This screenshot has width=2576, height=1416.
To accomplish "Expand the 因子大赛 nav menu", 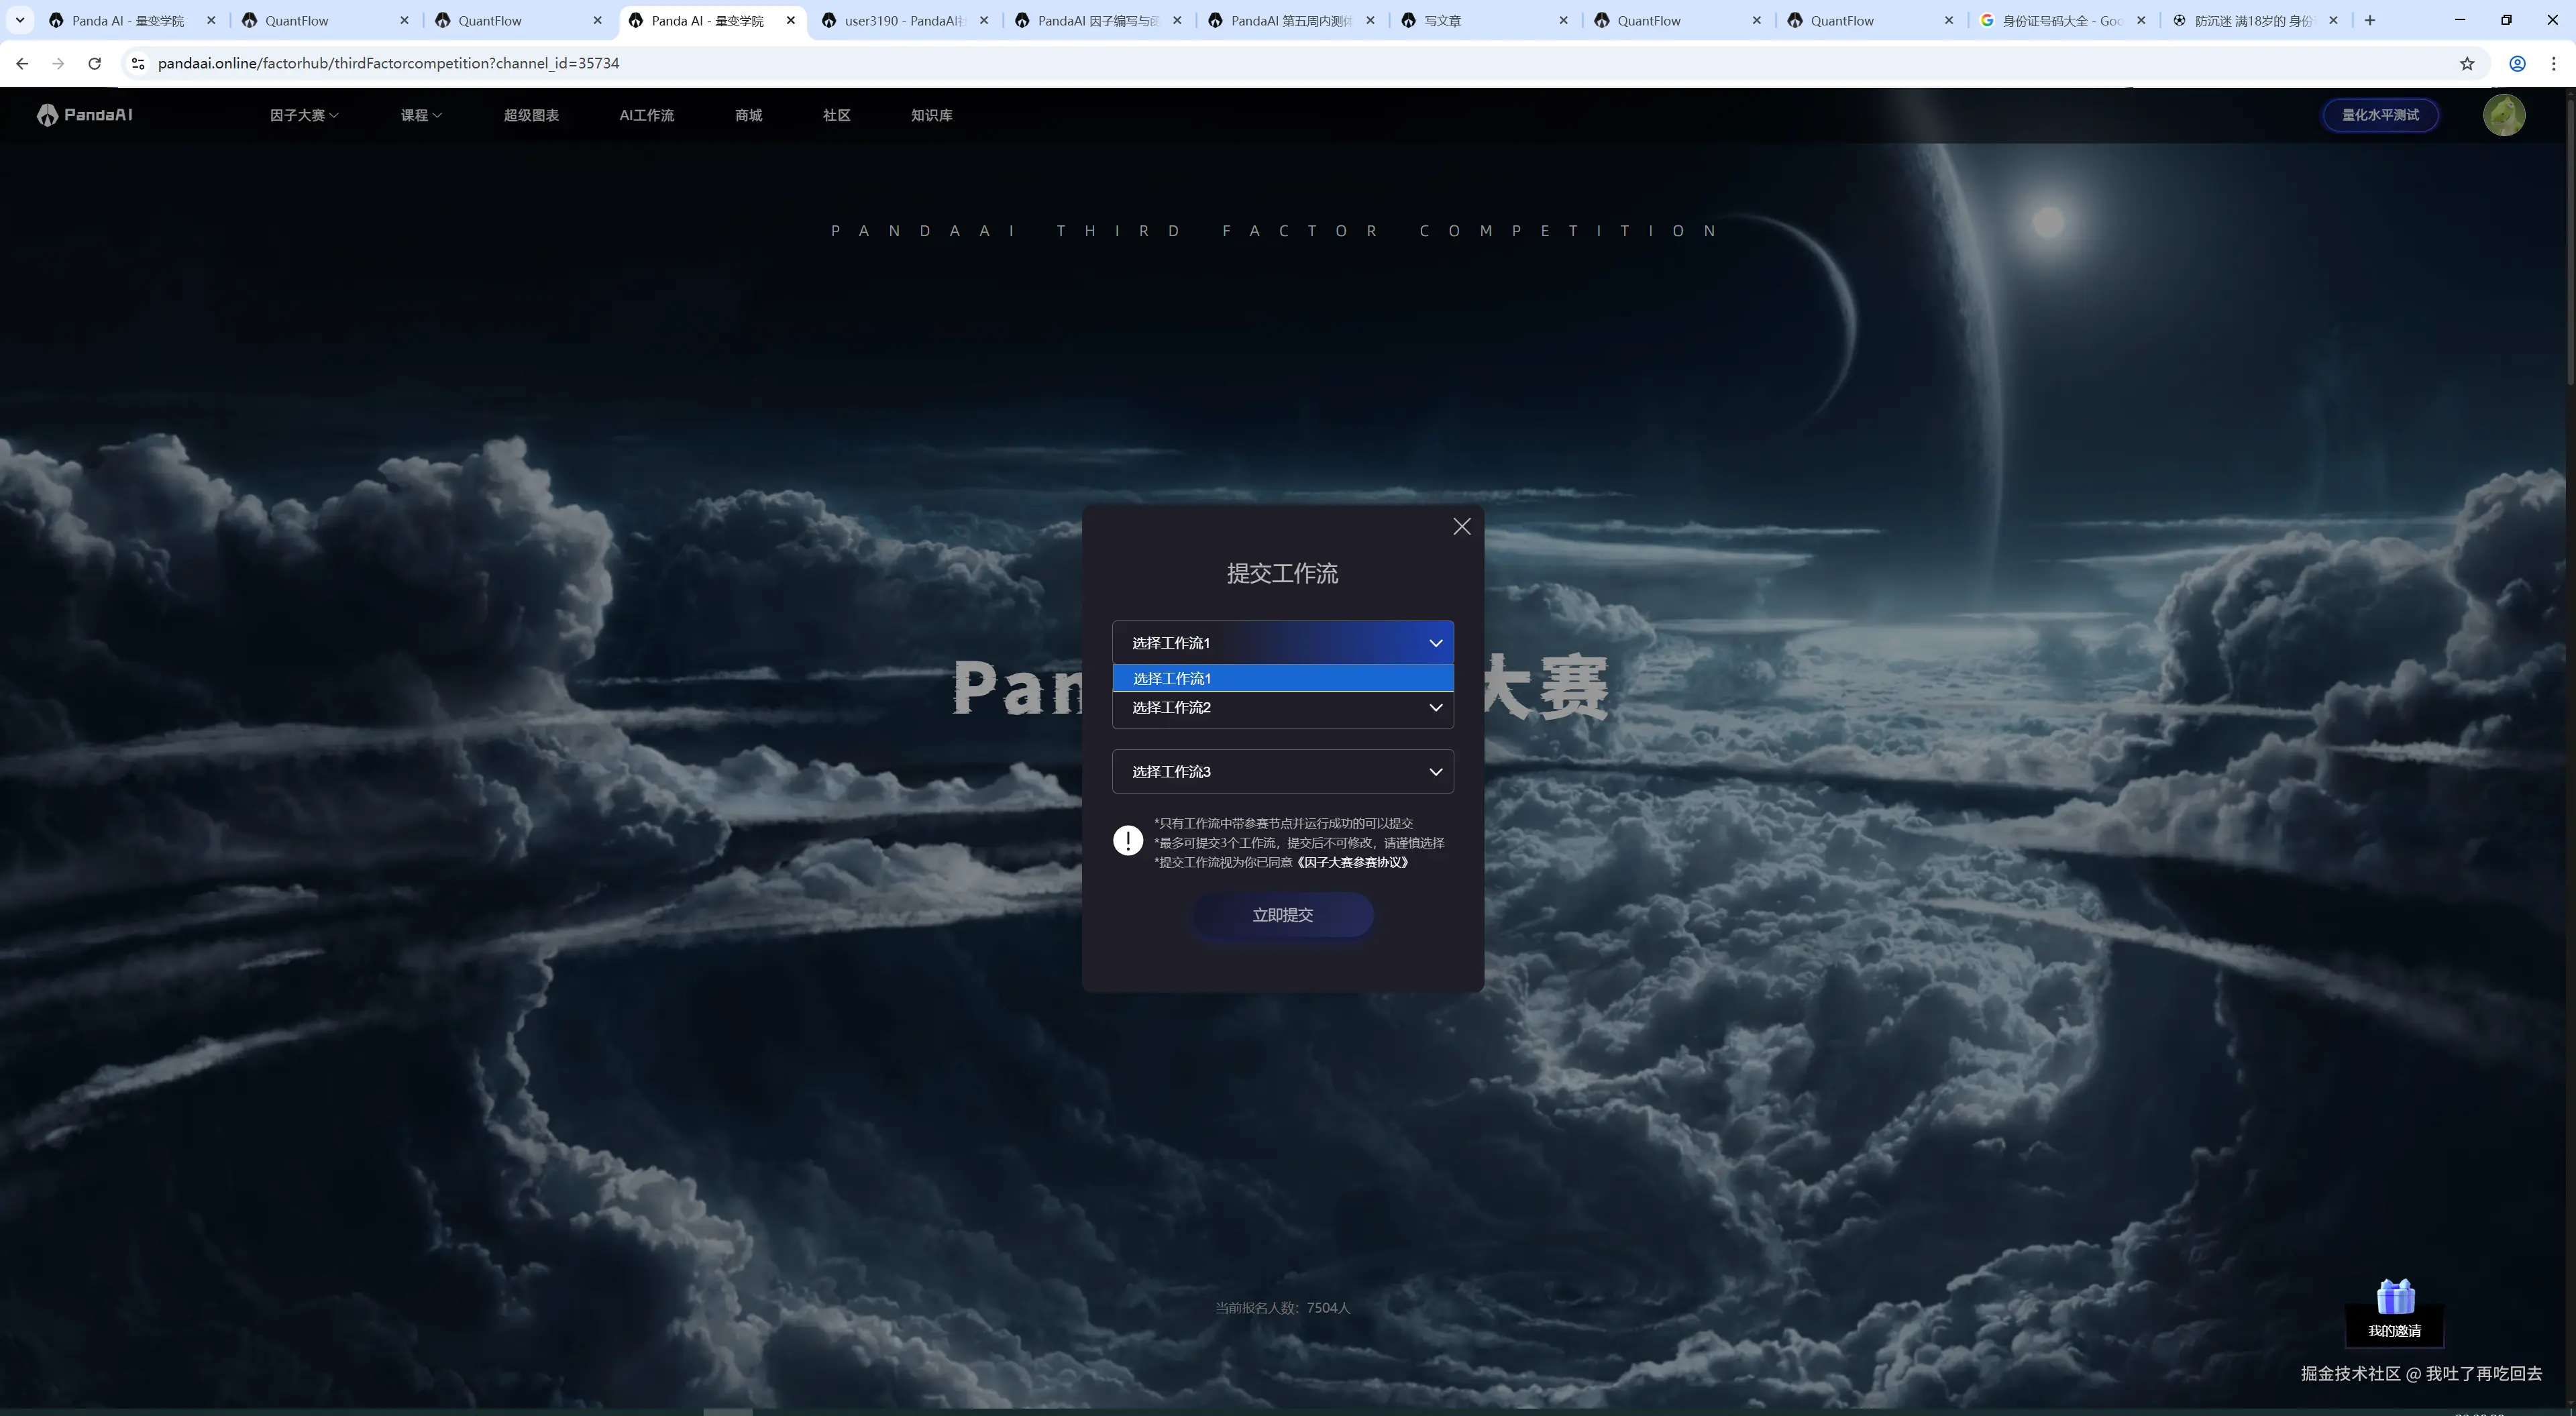I will (x=303, y=115).
